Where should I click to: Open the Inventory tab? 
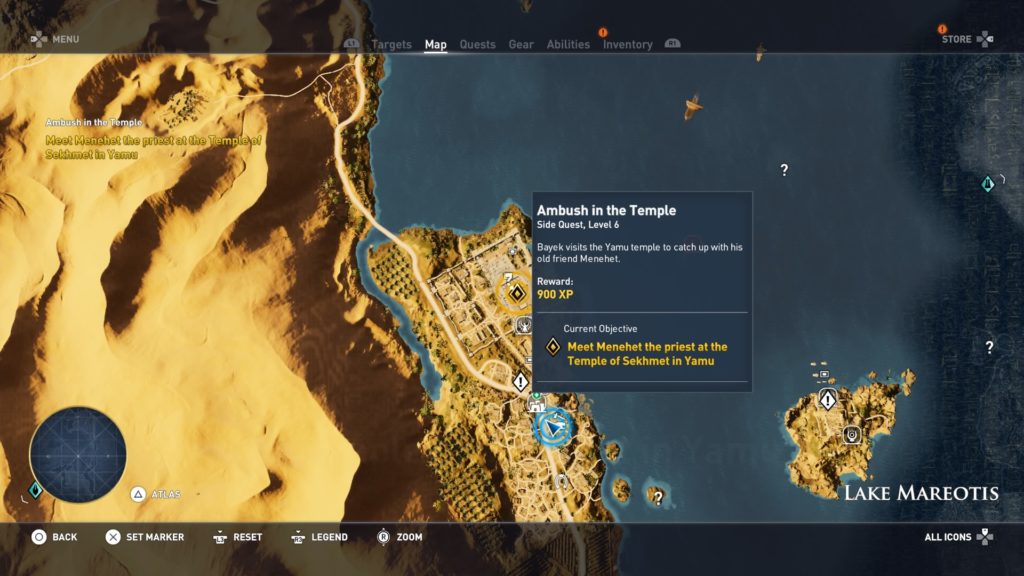coord(628,44)
